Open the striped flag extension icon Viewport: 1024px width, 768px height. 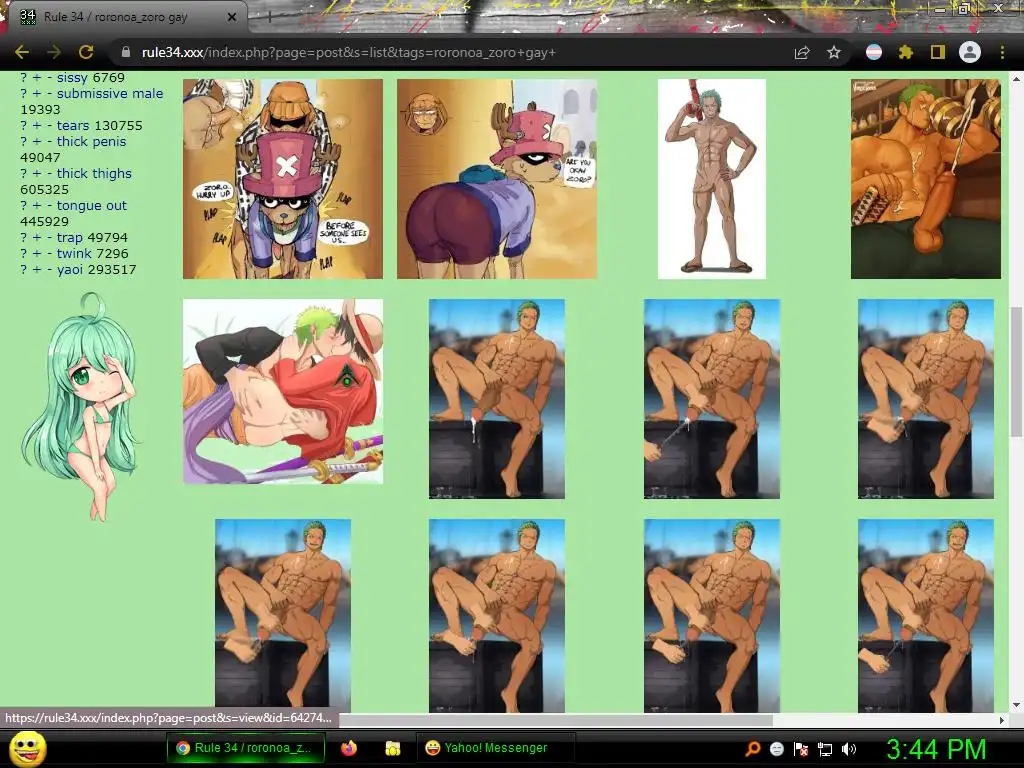click(x=874, y=52)
